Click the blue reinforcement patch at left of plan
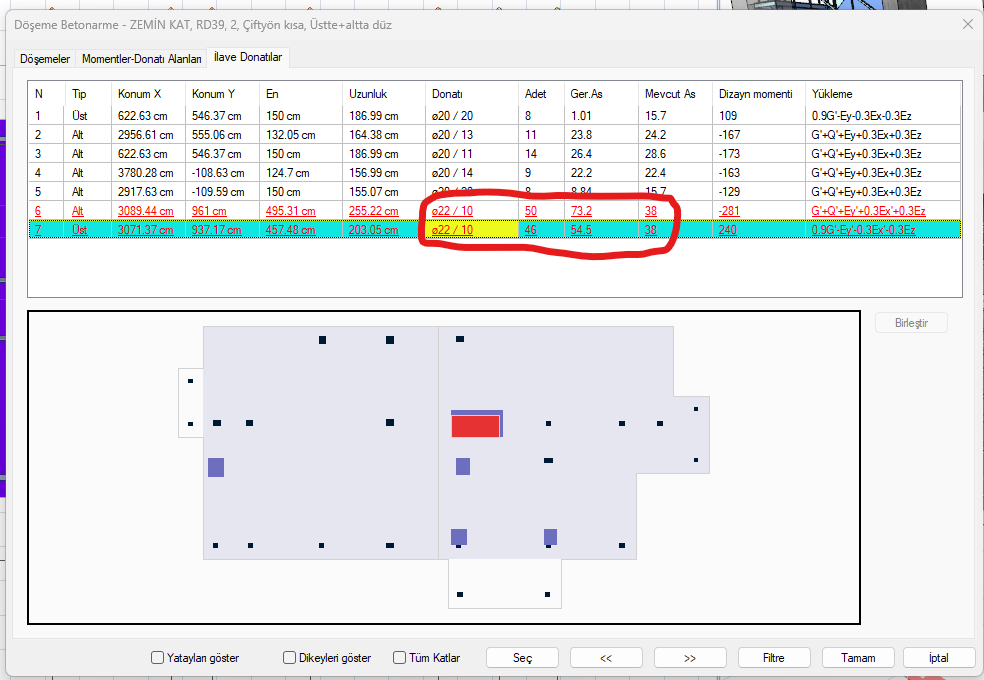 click(x=216, y=467)
